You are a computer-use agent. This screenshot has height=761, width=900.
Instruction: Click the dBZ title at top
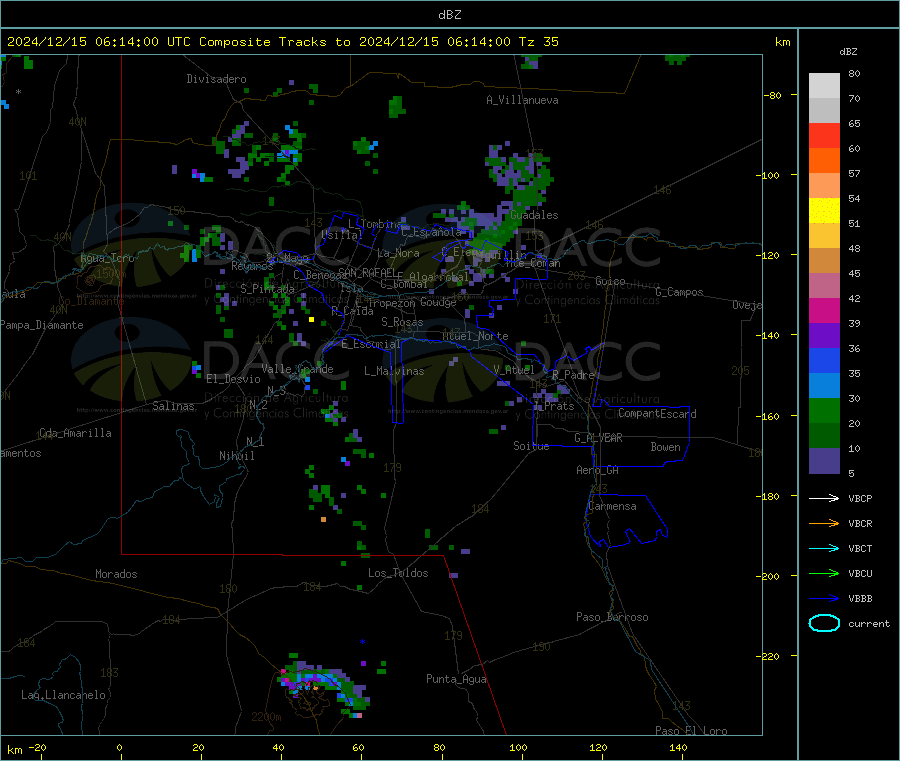click(x=449, y=15)
